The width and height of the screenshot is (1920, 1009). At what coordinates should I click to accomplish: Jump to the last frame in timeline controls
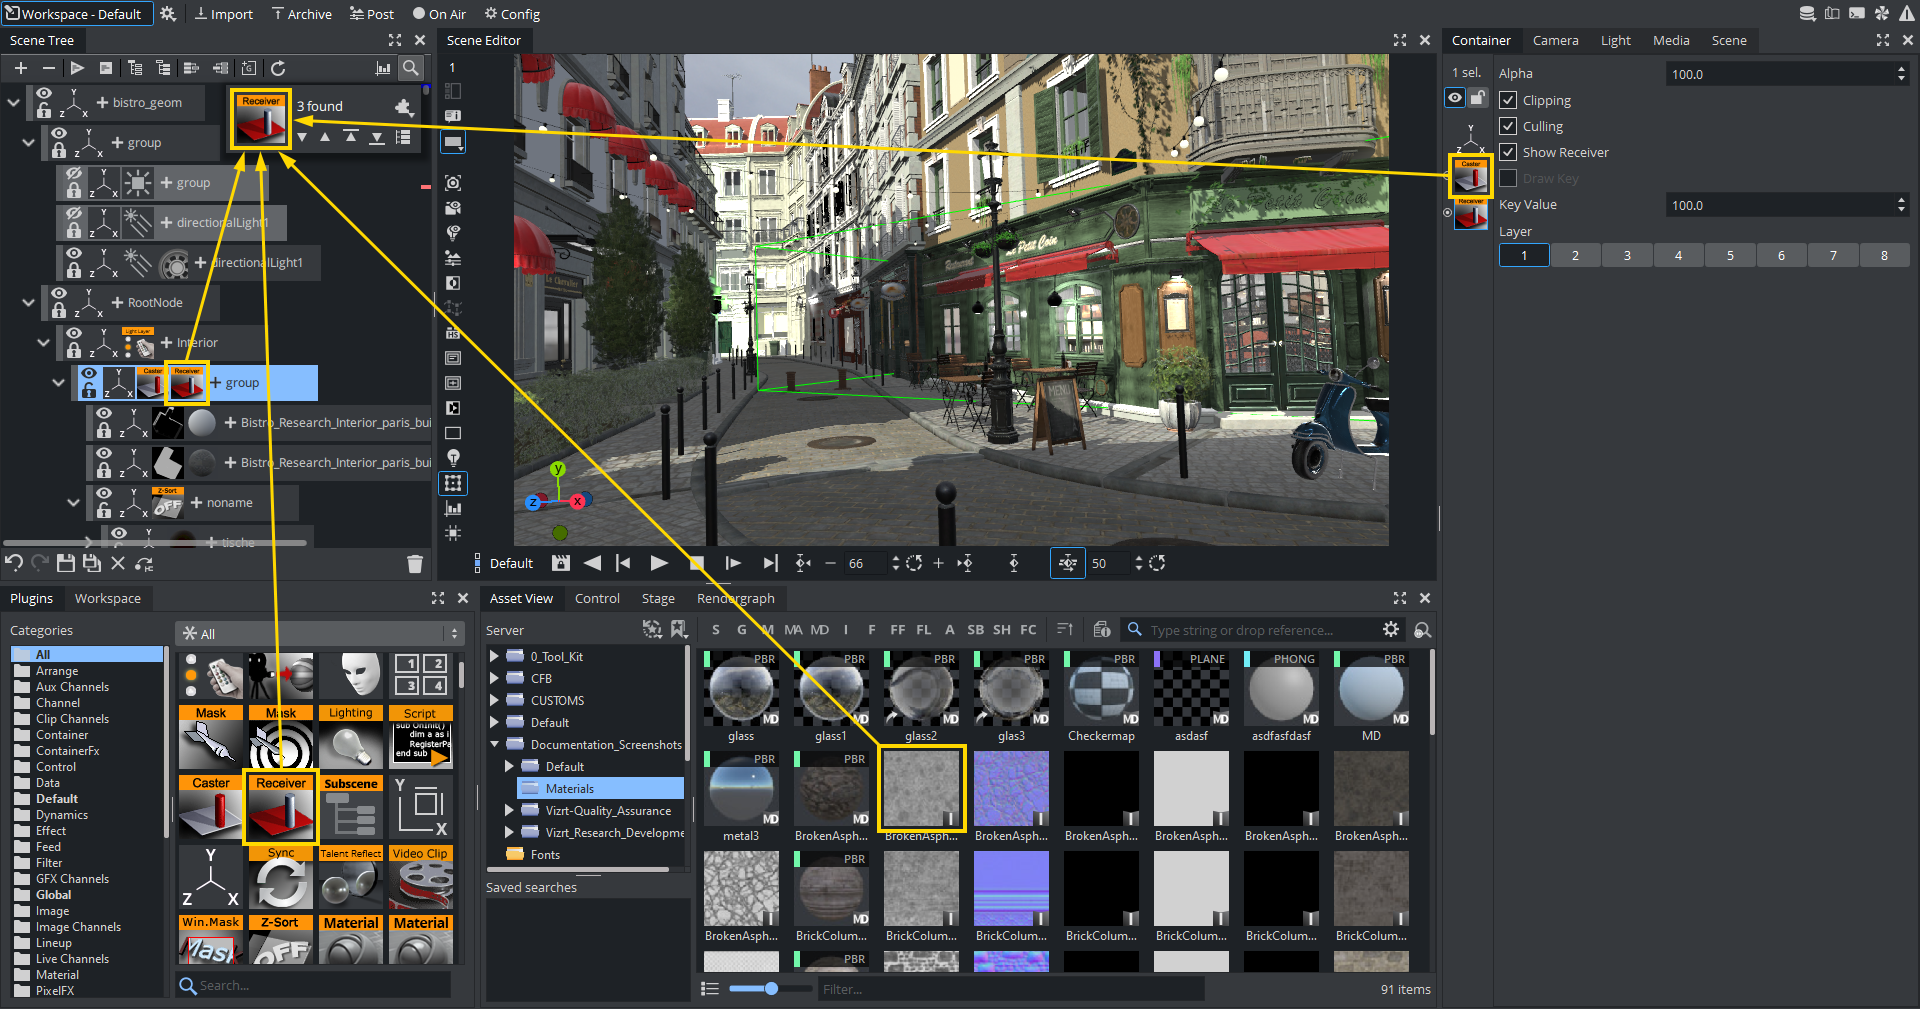click(770, 564)
